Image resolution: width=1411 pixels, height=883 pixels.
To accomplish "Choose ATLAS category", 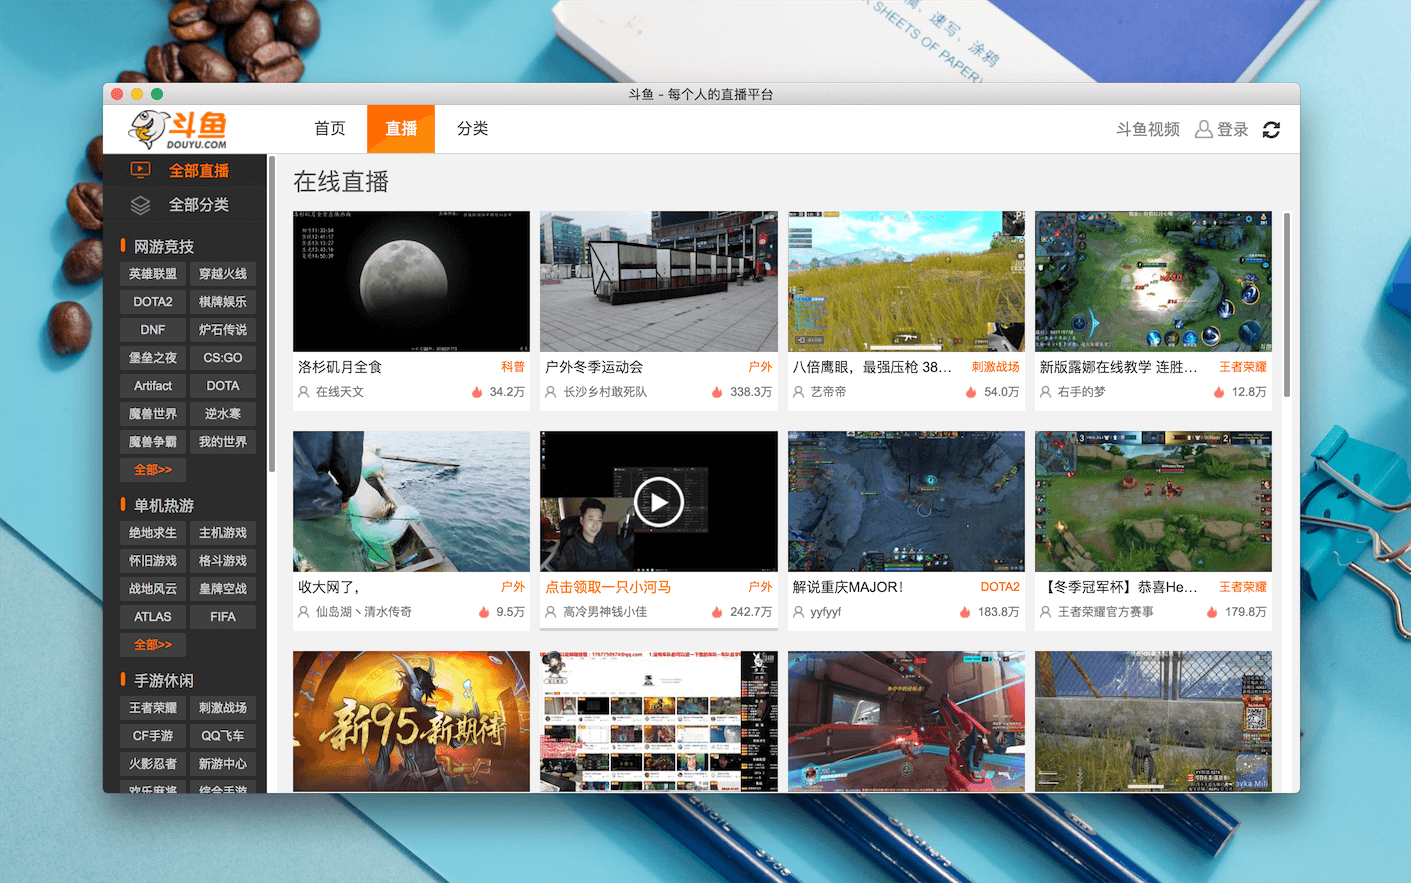I will pyautogui.click(x=153, y=617).
